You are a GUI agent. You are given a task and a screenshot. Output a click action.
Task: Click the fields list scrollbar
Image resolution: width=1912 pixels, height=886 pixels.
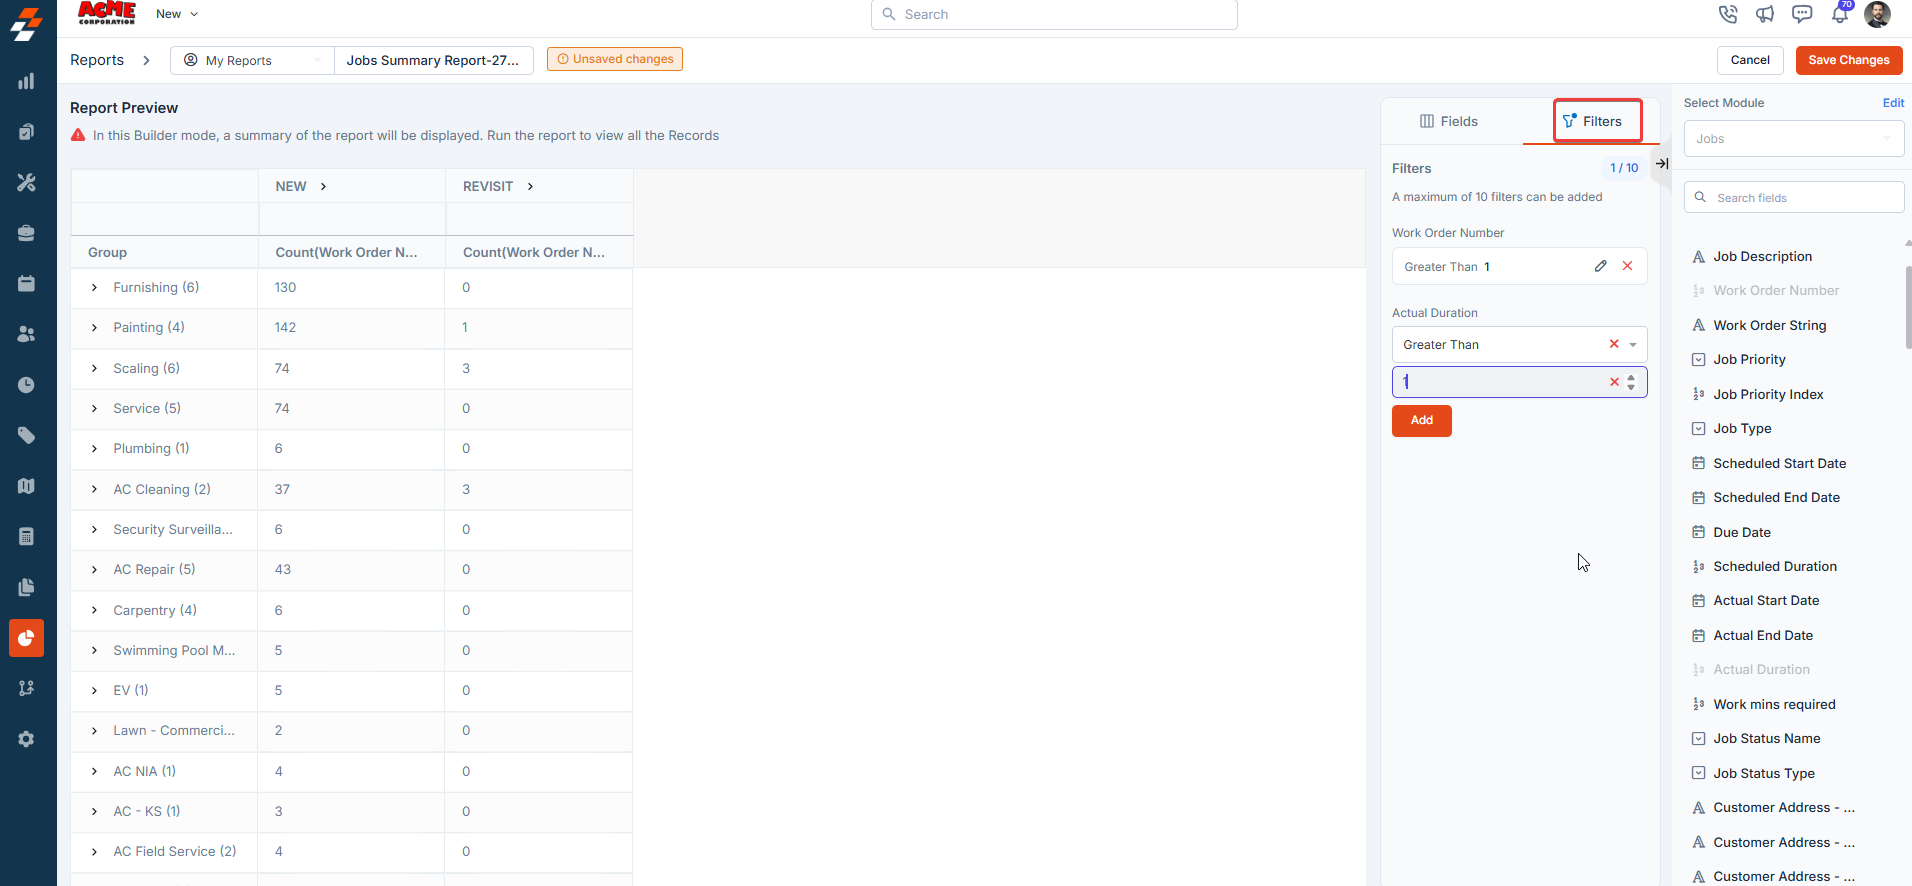1908,308
